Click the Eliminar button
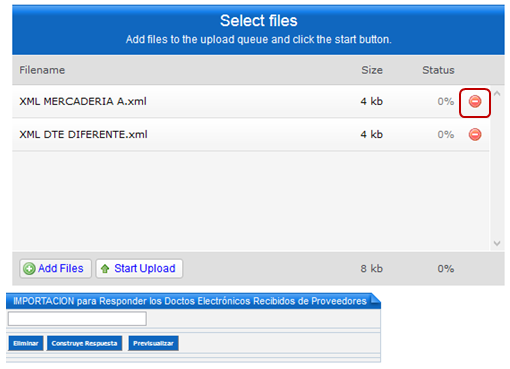 [x=26, y=343]
